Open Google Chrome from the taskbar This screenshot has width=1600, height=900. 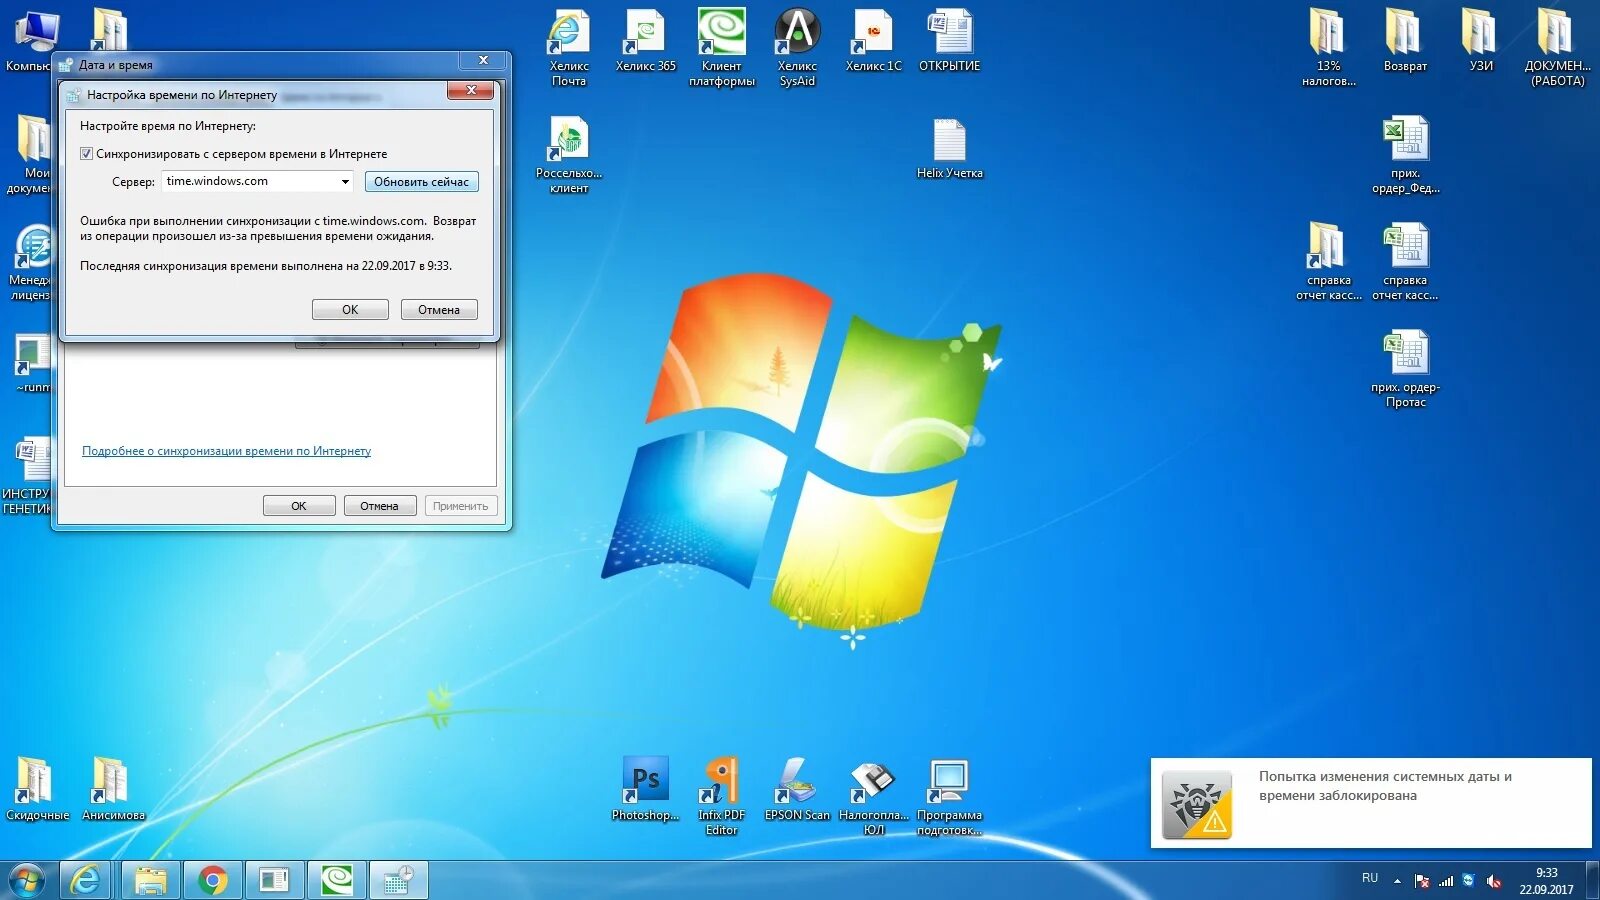[212, 880]
